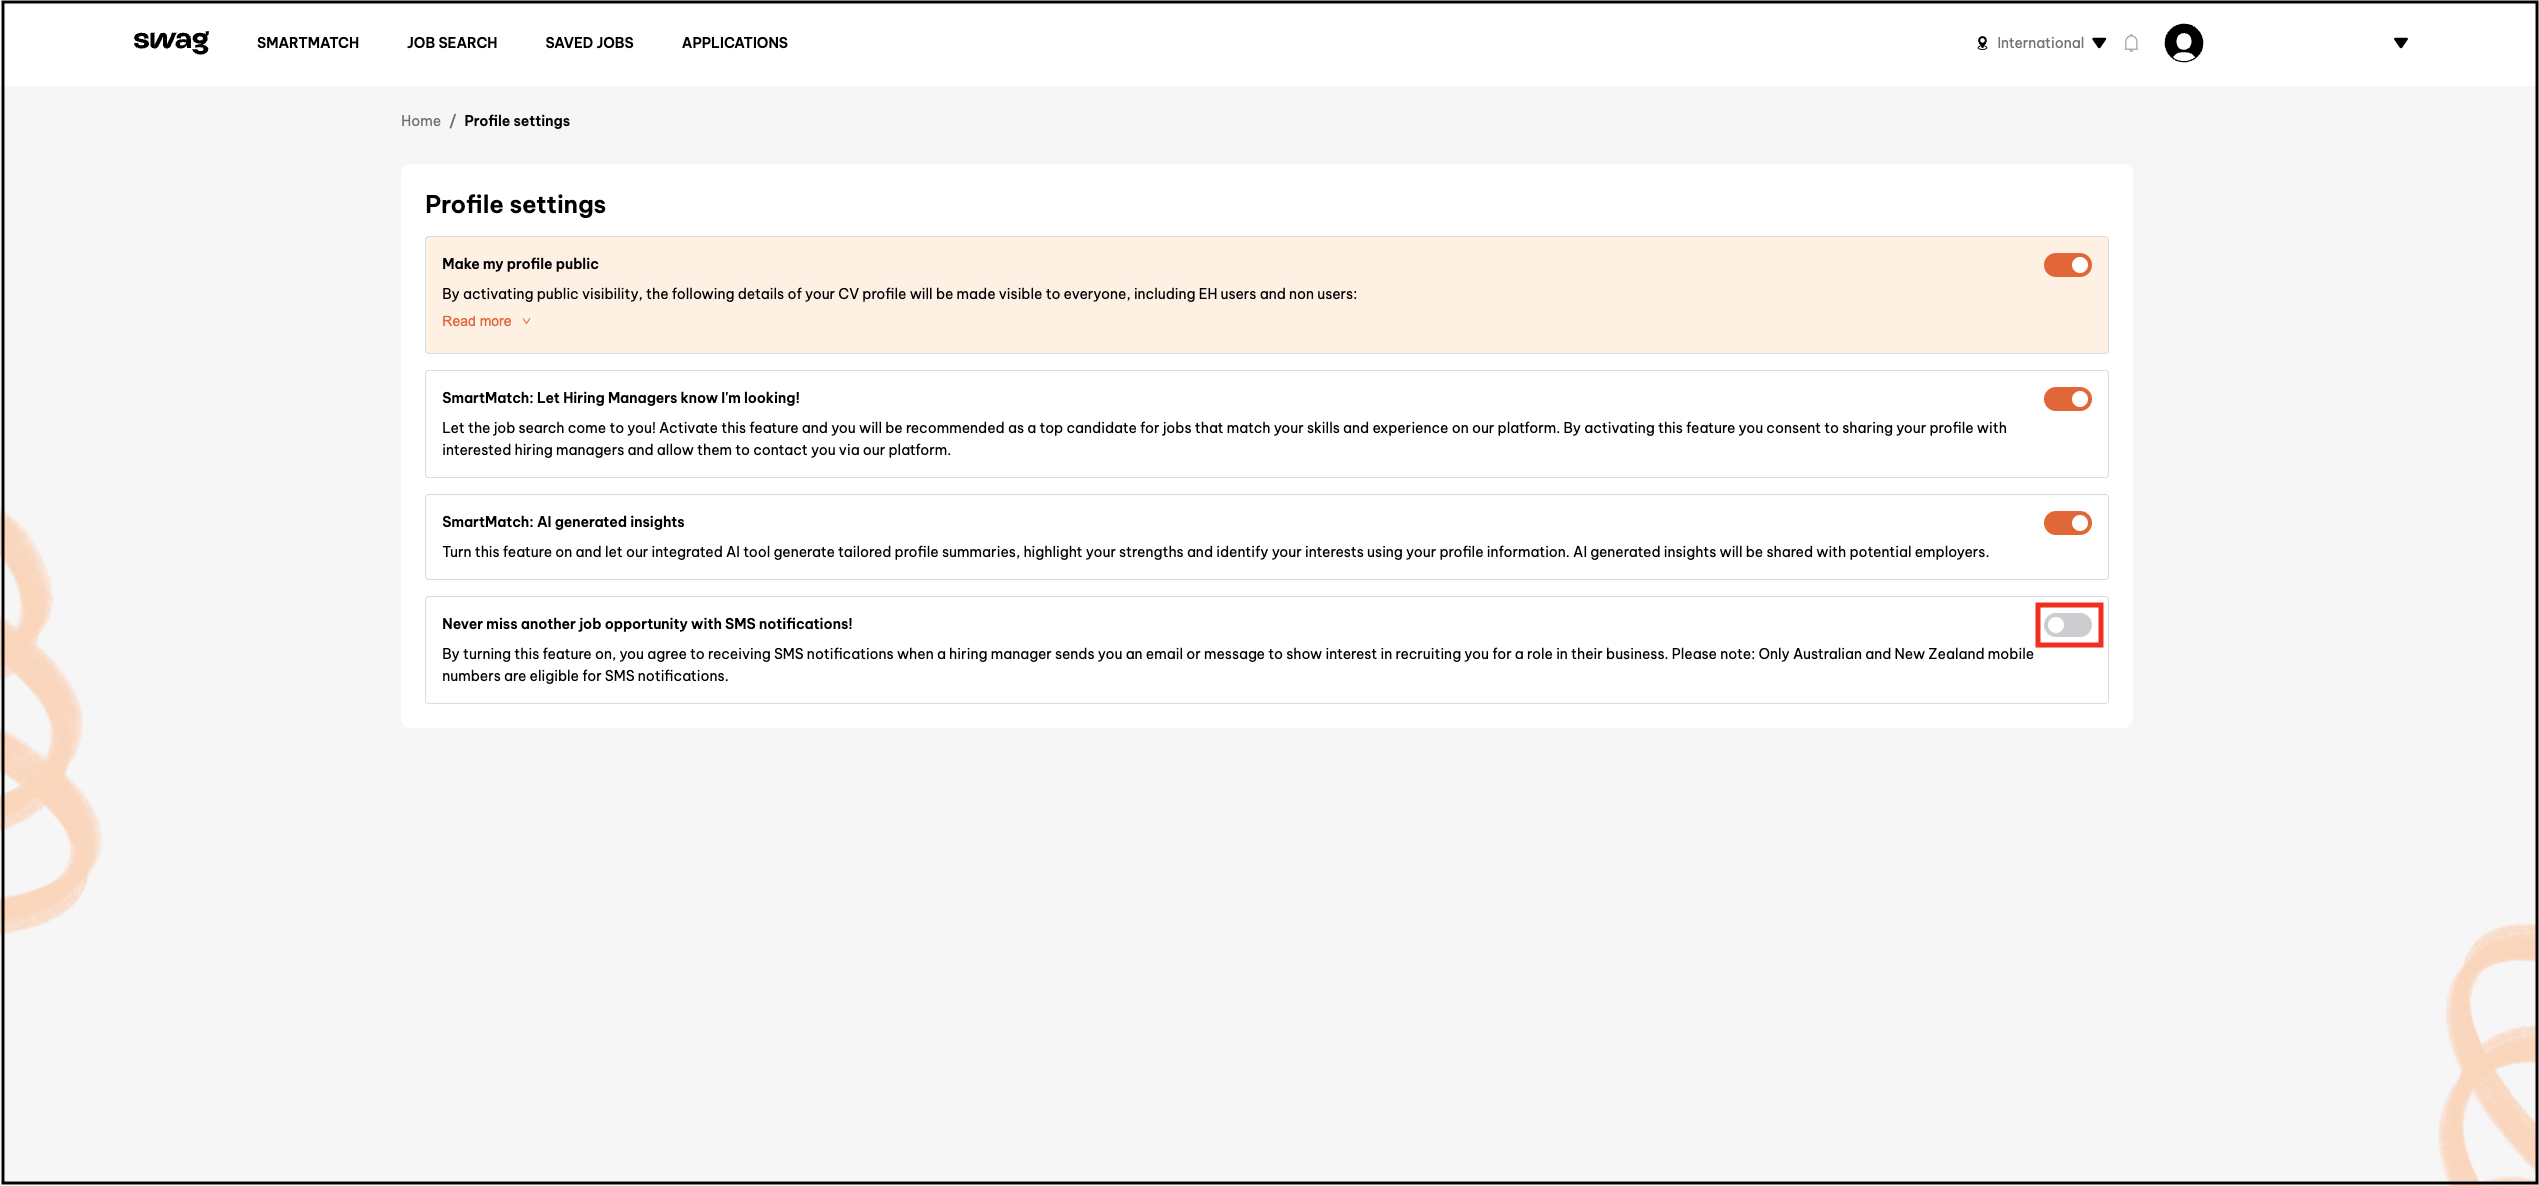Click the International label text
This screenshot has width=2539, height=1186.
pyautogui.click(x=2040, y=43)
